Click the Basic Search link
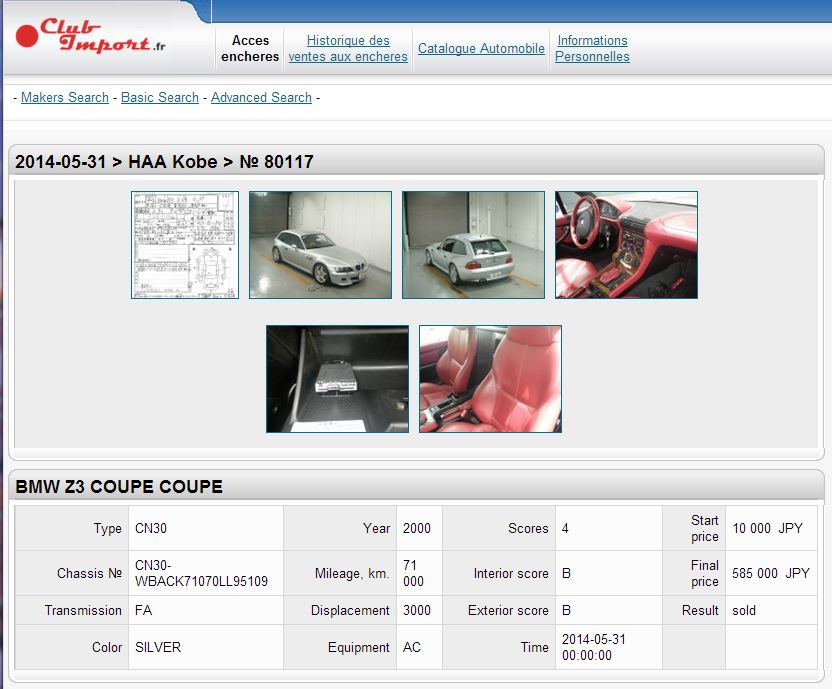The width and height of the screenshot is (832, 689). point(160,97)
